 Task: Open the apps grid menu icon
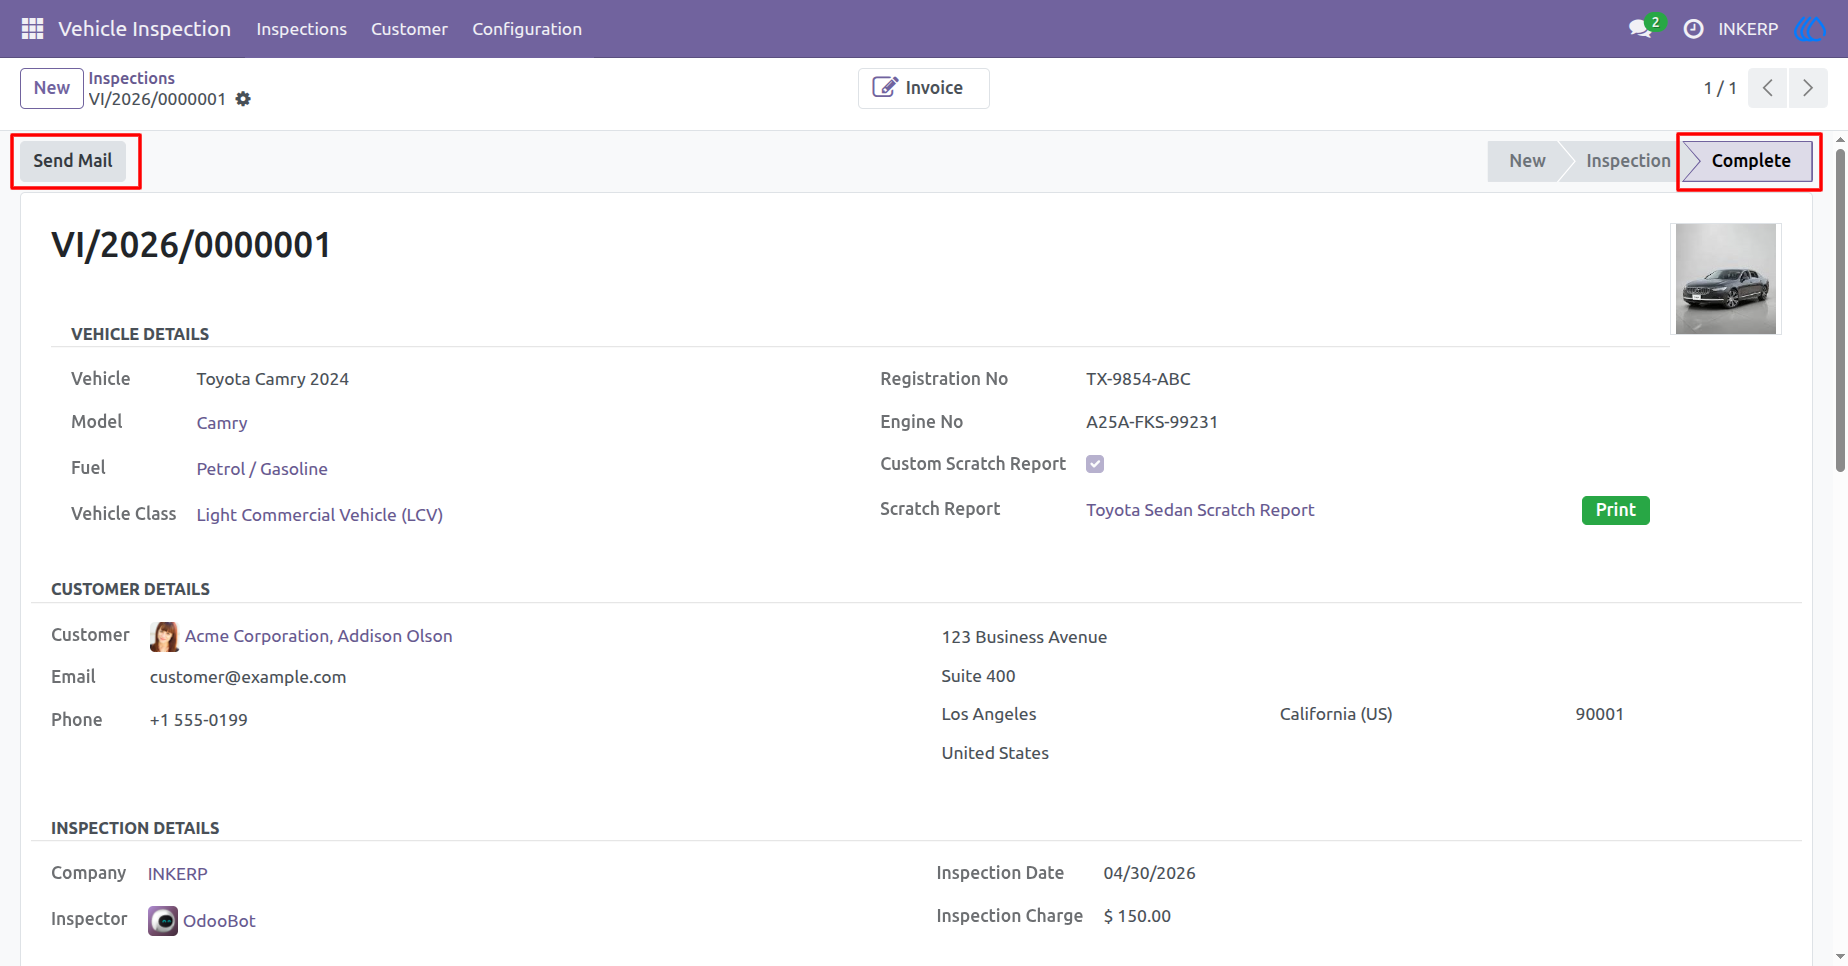[32, 29]
